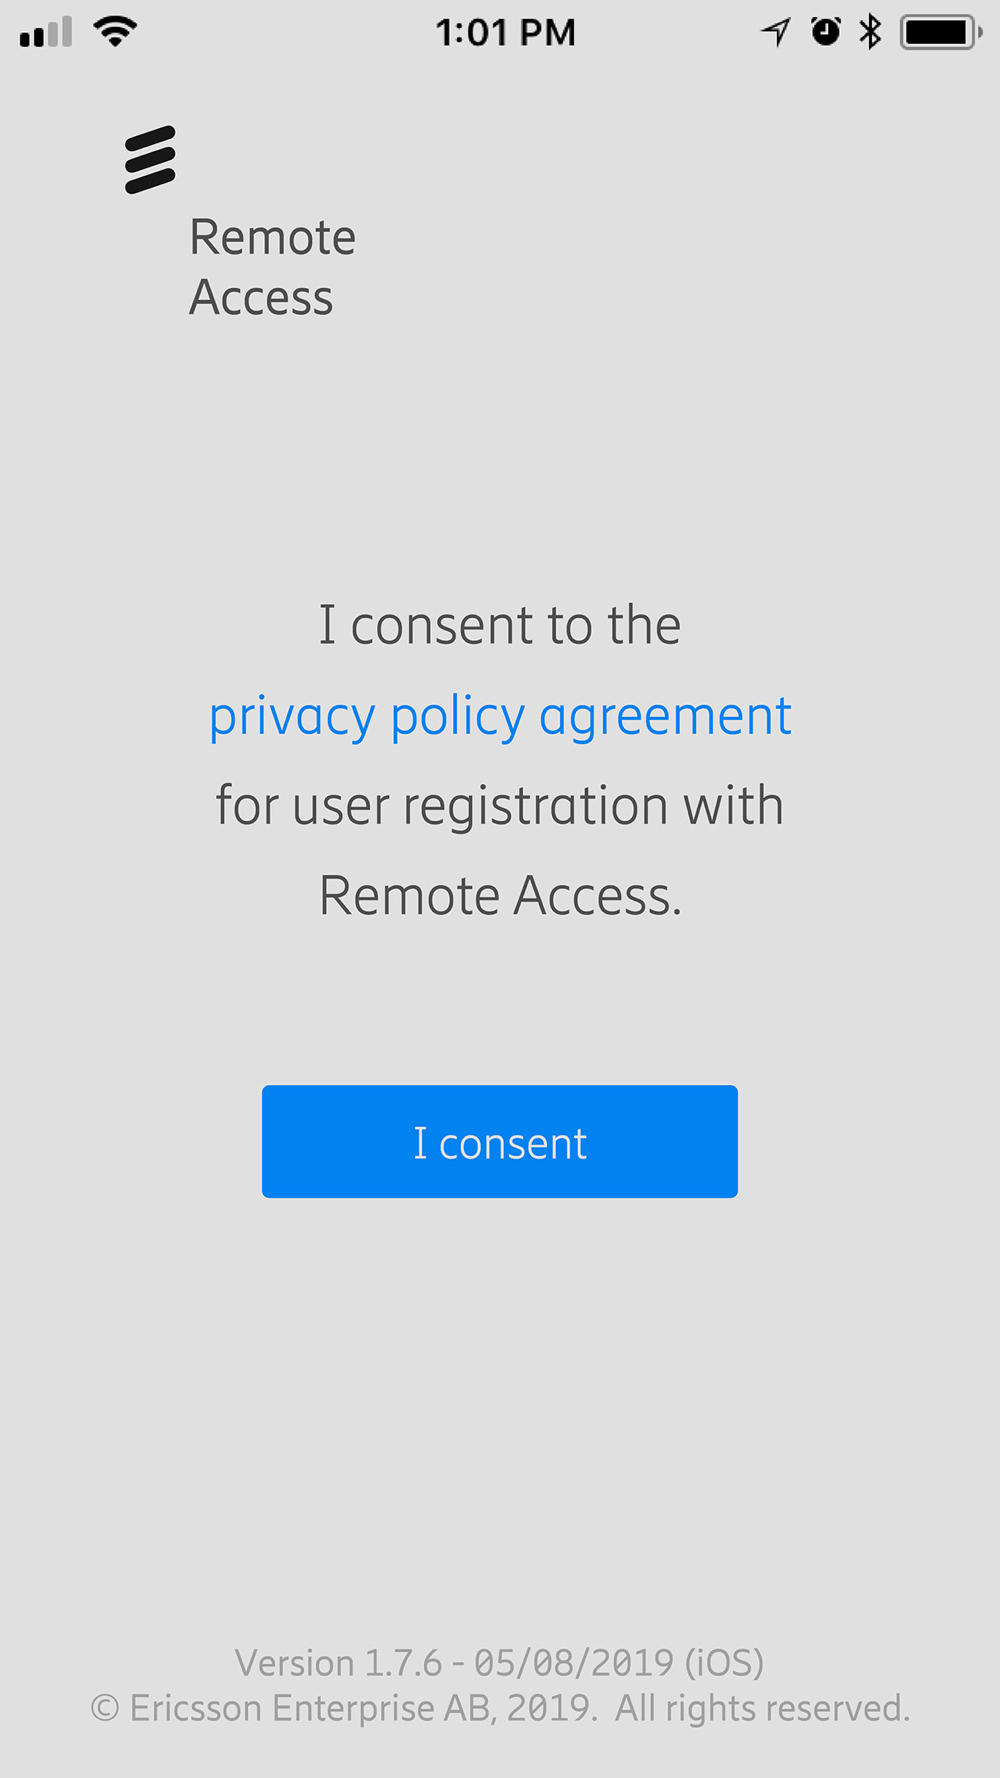Tap the (iOS) label in version line
Image resolution: width=1000 pixels, height=1778 pixels.
point(724,1663)
